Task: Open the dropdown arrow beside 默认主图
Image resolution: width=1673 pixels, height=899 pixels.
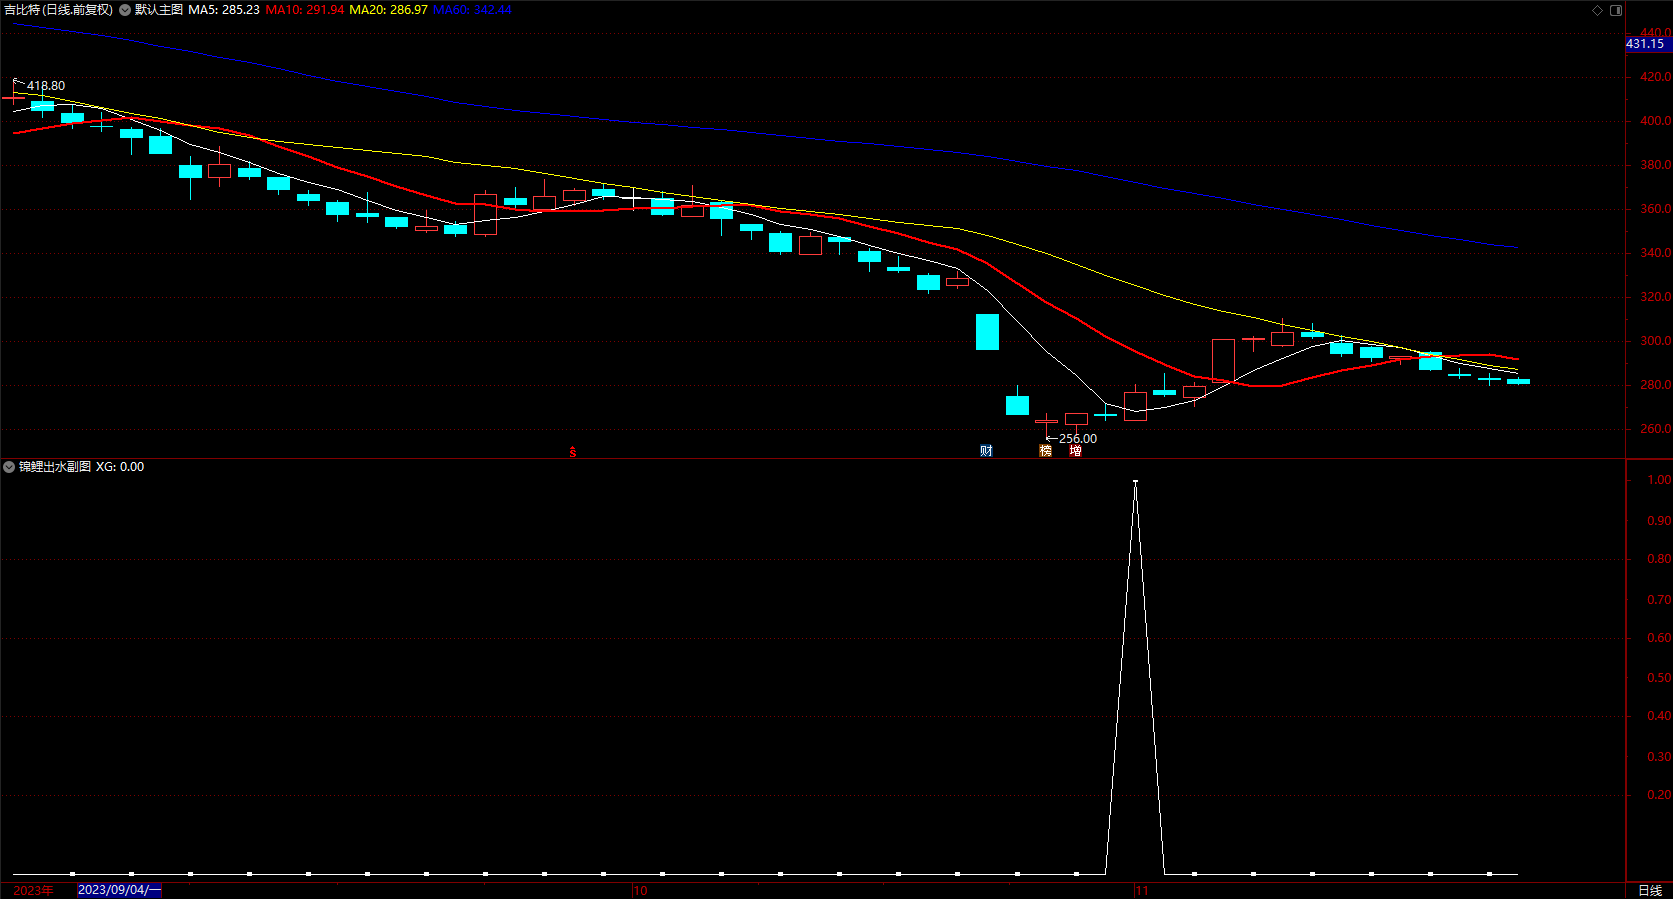Action: click(125, 10)
